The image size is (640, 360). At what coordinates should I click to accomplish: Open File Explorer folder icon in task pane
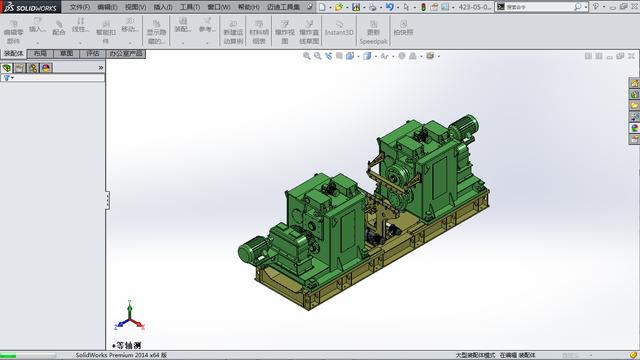[x=634, y=106]
